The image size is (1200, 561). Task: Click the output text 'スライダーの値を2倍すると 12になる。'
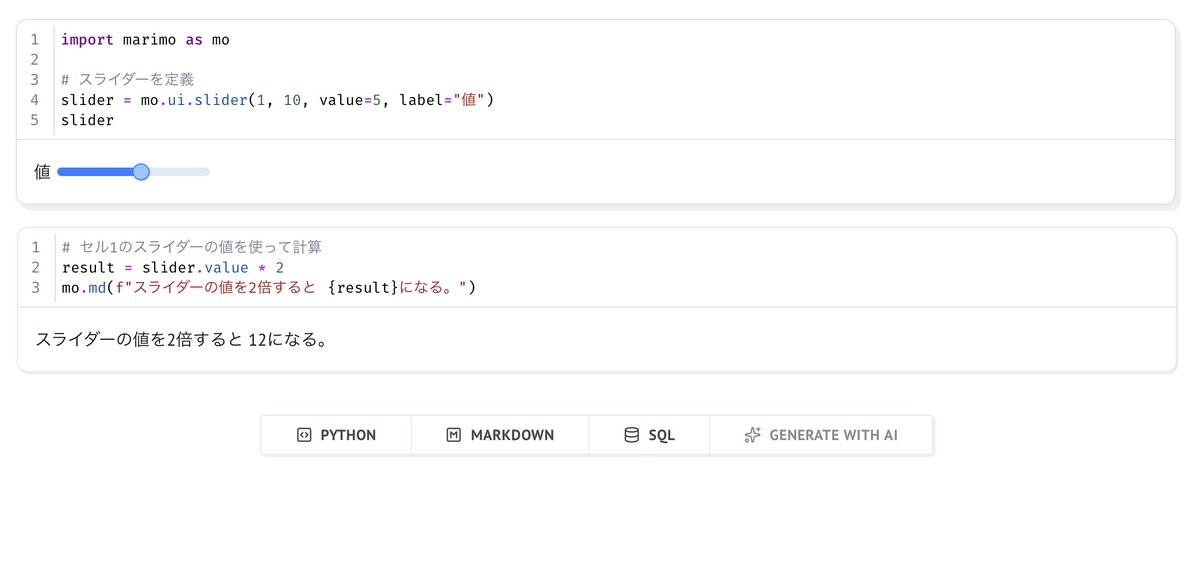(x=182, y=340)
